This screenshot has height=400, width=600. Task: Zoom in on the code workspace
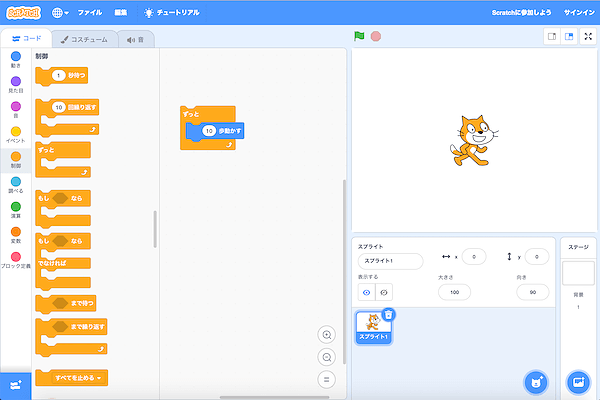(326, 335)
